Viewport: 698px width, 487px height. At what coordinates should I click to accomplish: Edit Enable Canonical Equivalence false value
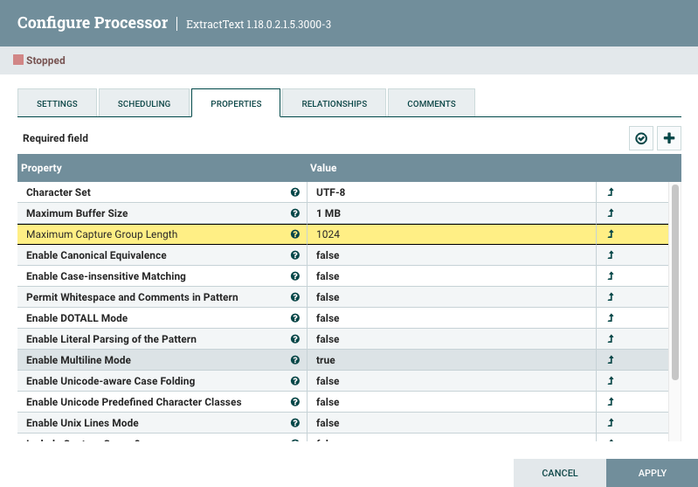pos(451,255)
